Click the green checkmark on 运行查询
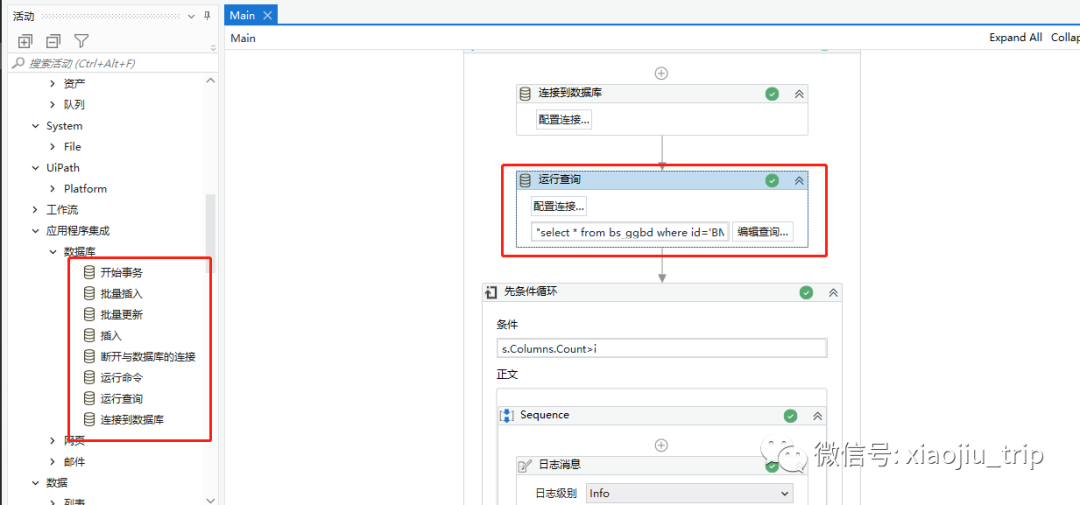The image size is (1080, 505). 772,181
